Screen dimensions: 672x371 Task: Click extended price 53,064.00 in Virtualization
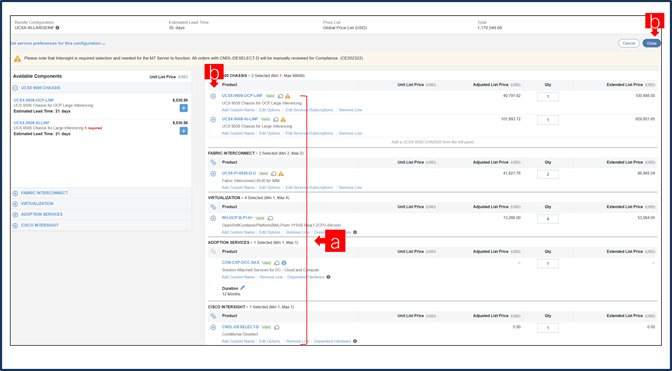click(645, 218)
